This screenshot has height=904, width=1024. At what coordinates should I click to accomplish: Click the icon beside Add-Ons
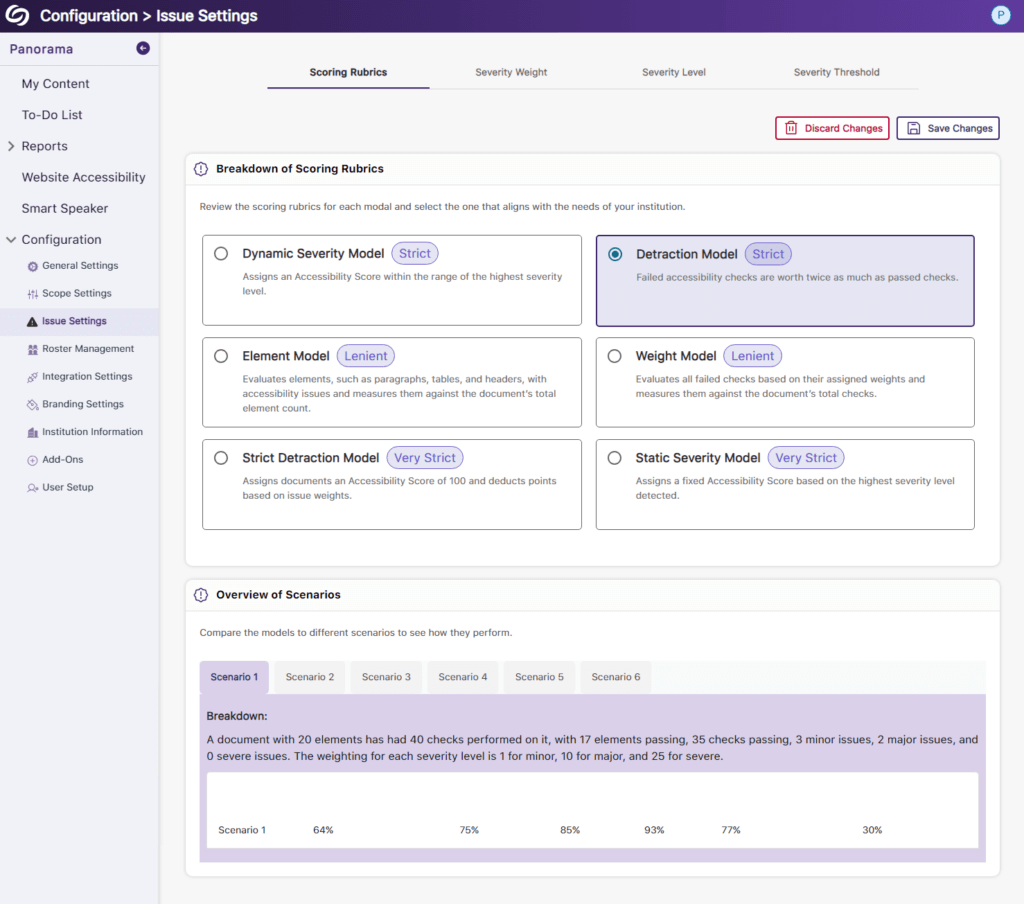click(x=31, y=459)
